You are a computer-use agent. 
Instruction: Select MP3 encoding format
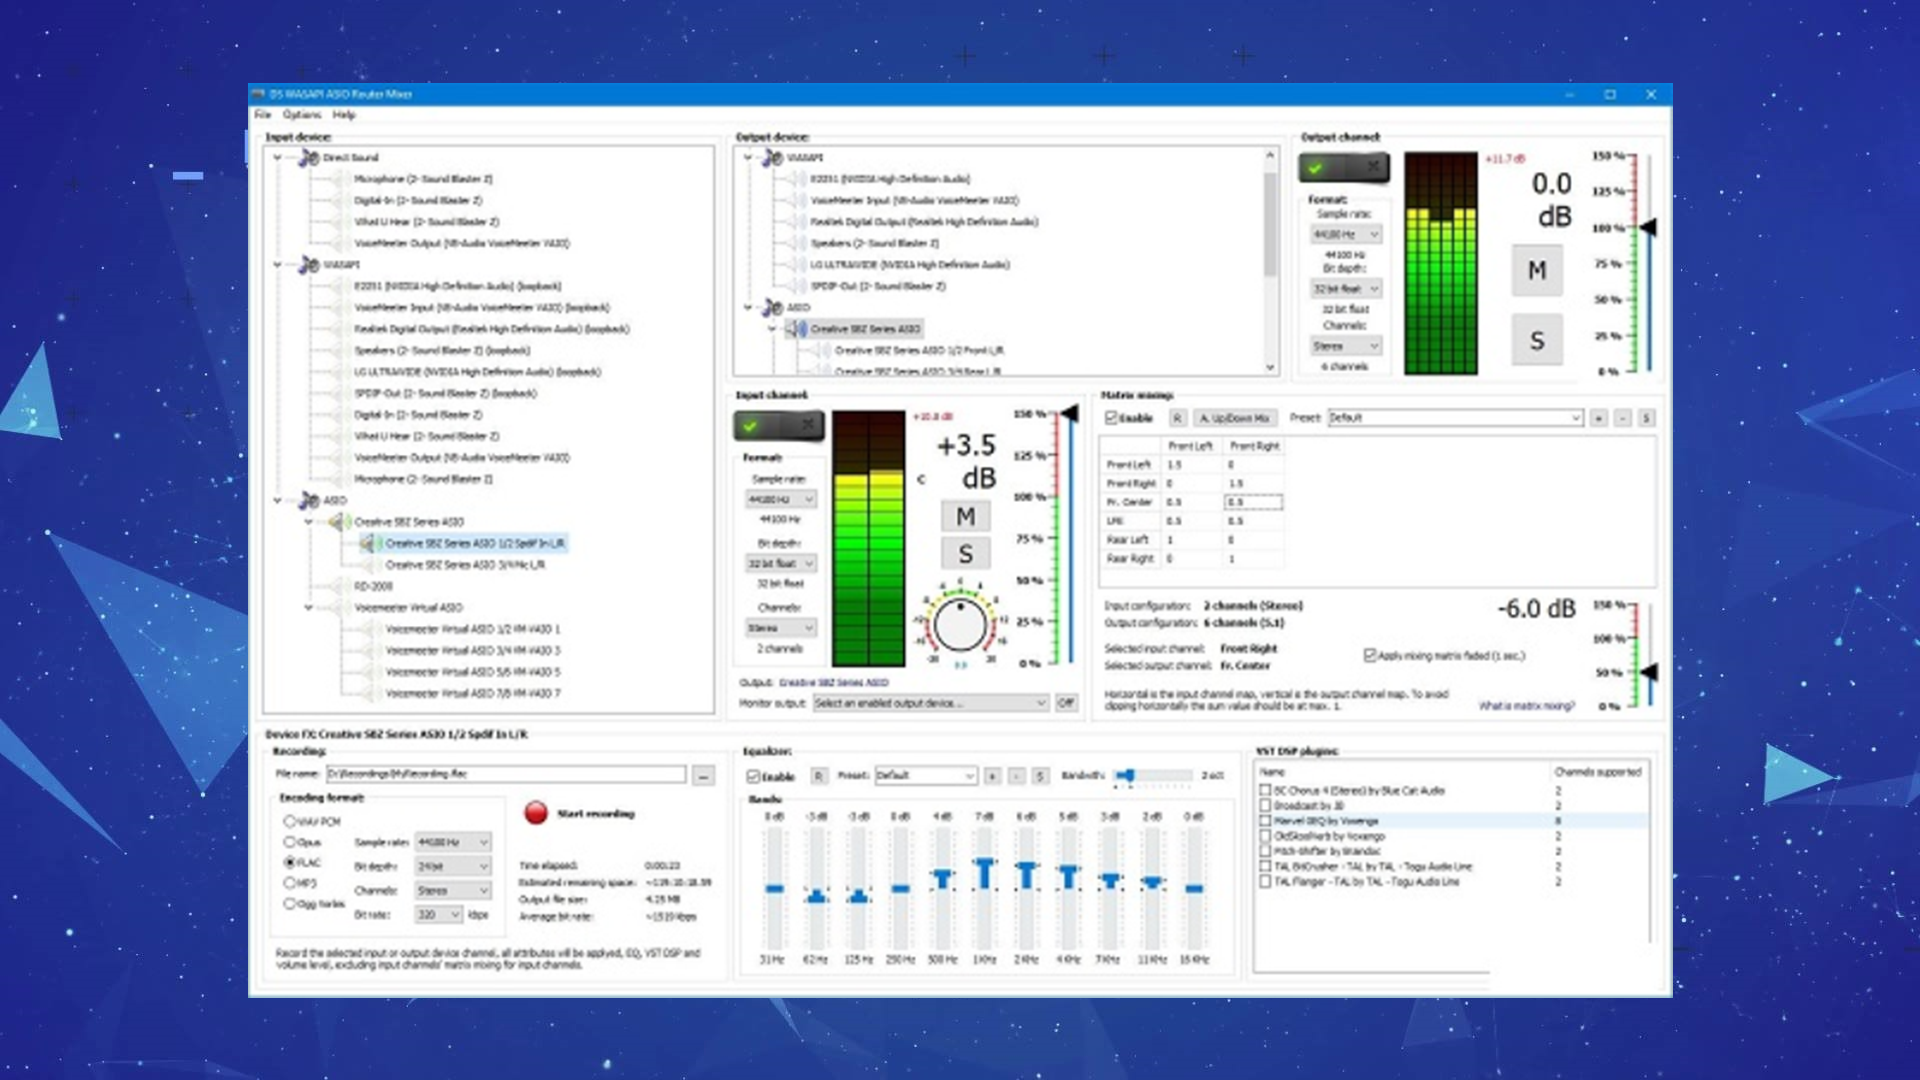click(290, 883)
